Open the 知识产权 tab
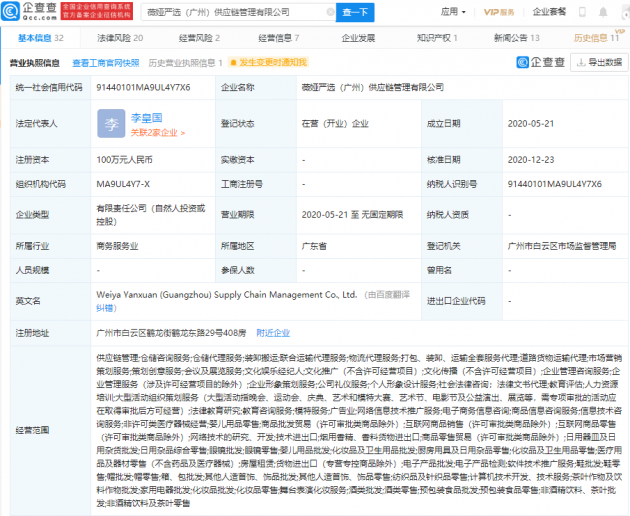The width and height of the screenshot is (630, 516). [435, 37]
